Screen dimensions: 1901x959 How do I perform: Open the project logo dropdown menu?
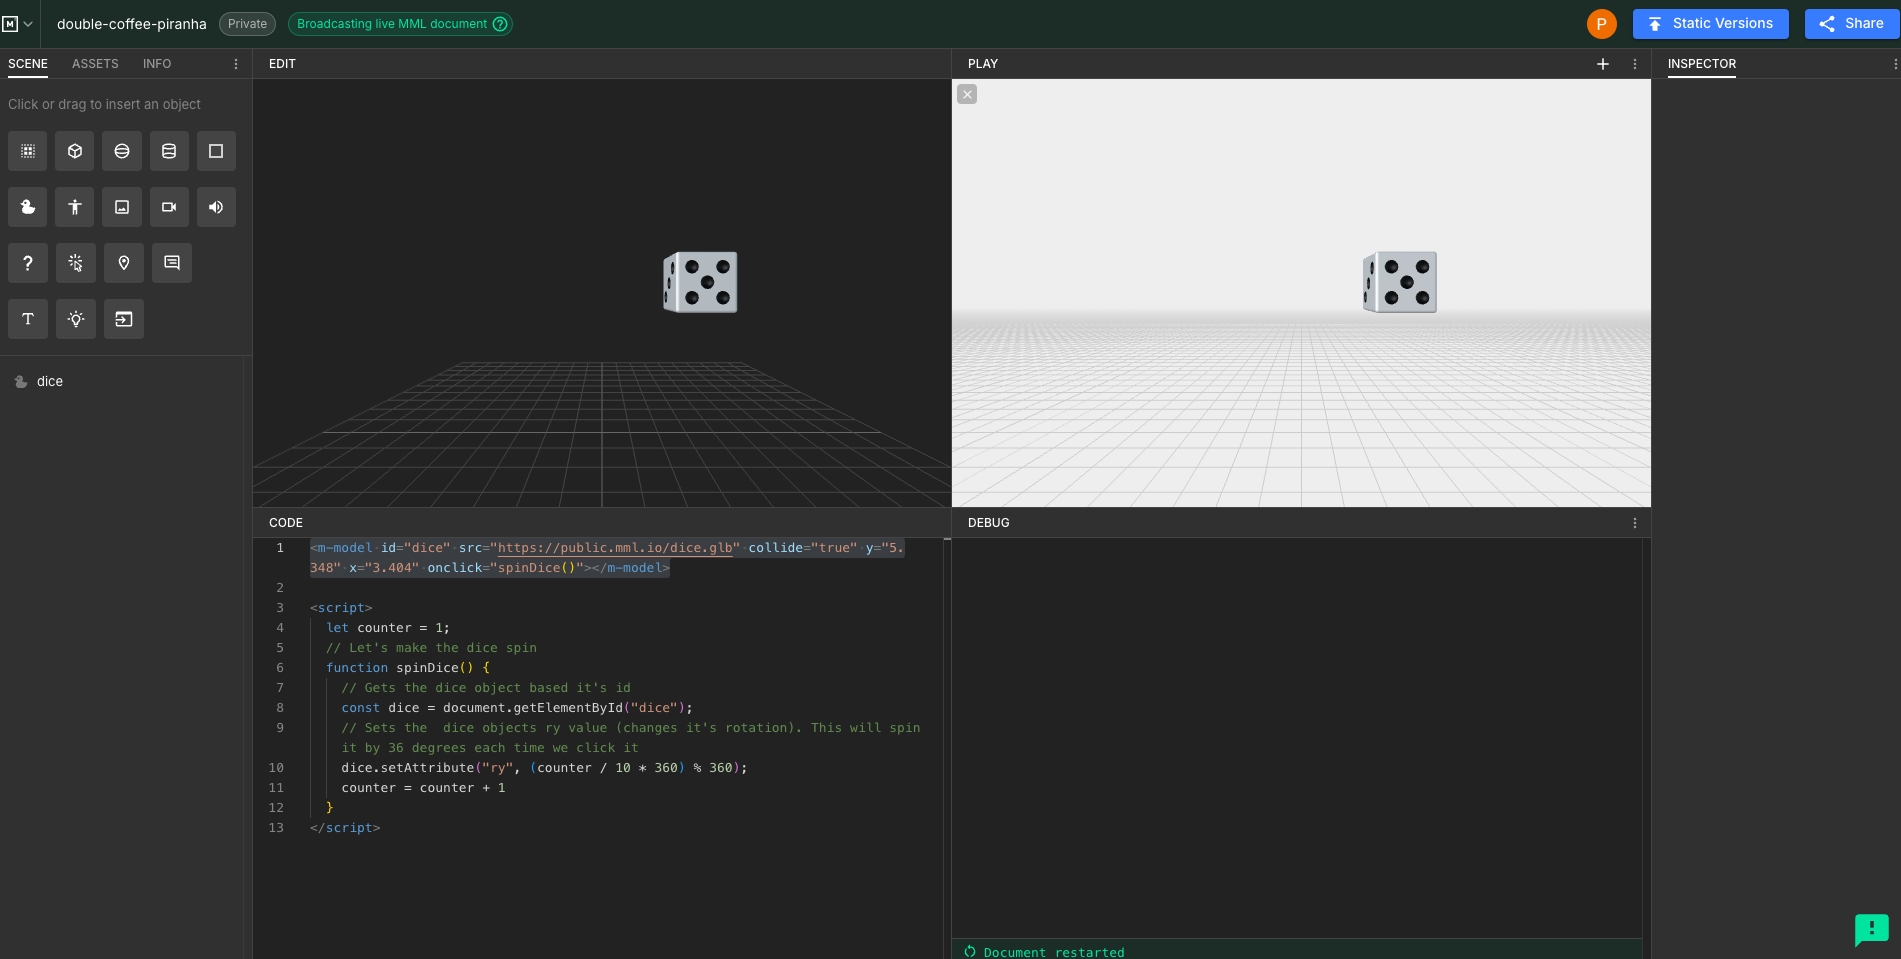18,24
